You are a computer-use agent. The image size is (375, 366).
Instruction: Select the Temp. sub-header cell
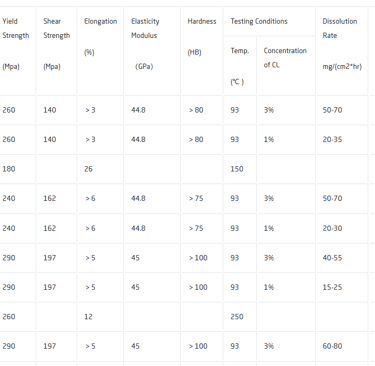[240, 66]
